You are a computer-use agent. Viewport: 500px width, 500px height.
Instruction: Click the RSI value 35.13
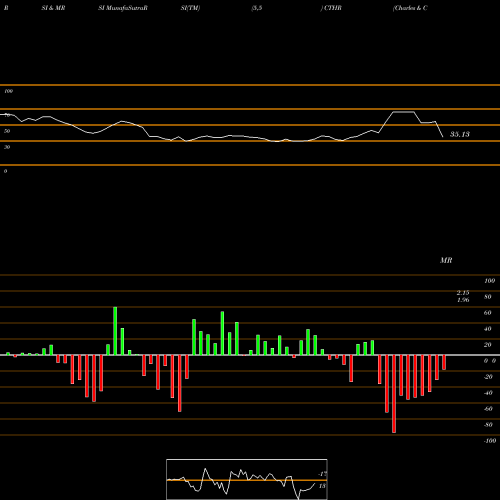click(x=460, y=134)
